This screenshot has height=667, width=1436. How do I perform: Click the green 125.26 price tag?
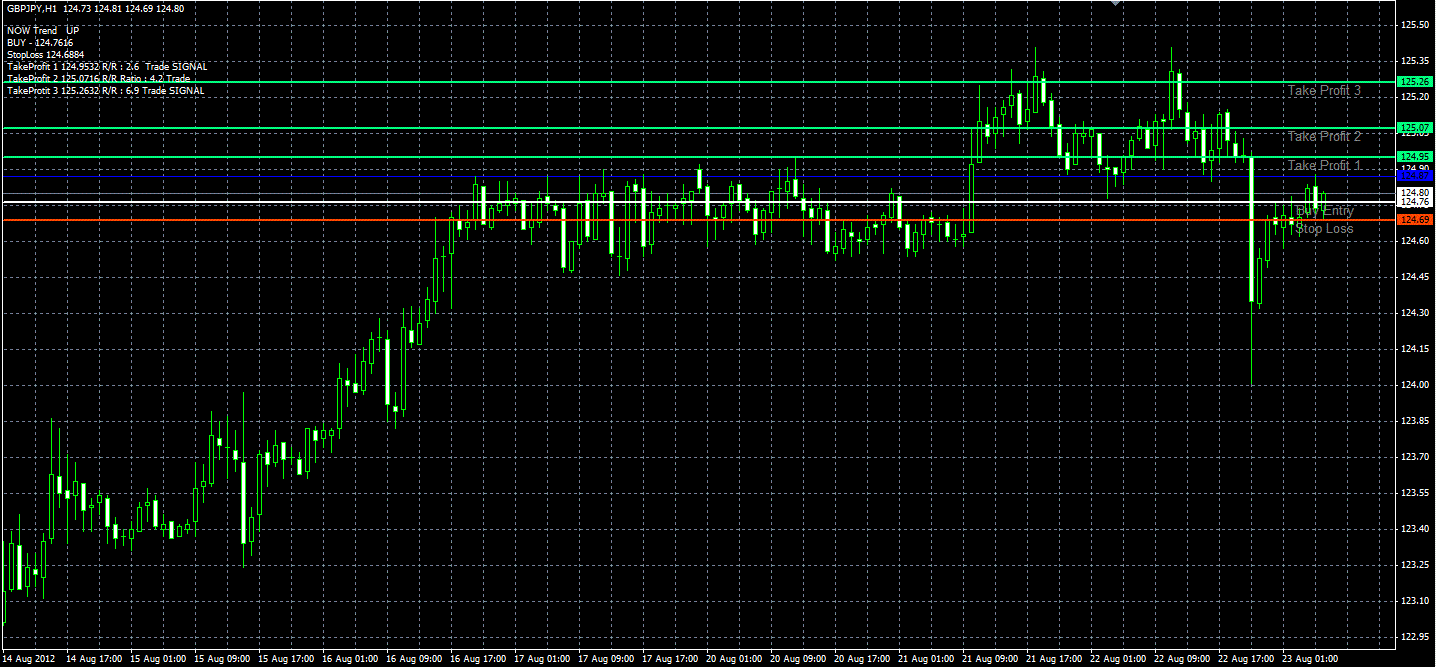[1415, 81]
